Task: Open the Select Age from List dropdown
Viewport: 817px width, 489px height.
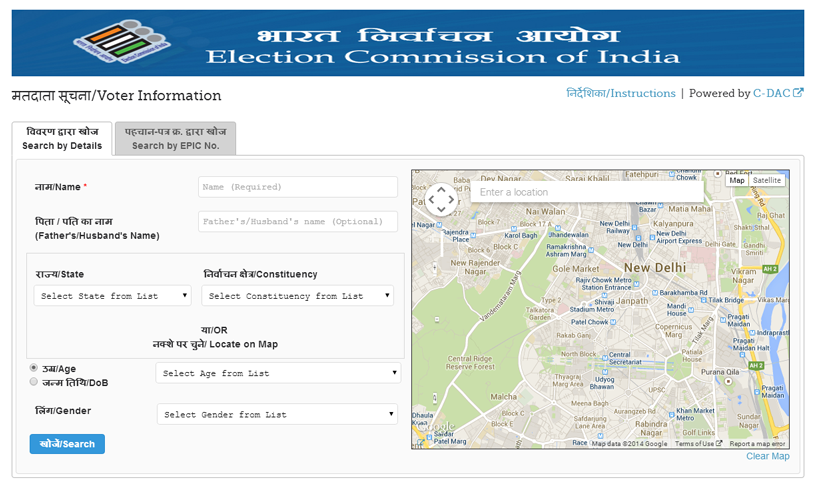Action: click(278, 373)
